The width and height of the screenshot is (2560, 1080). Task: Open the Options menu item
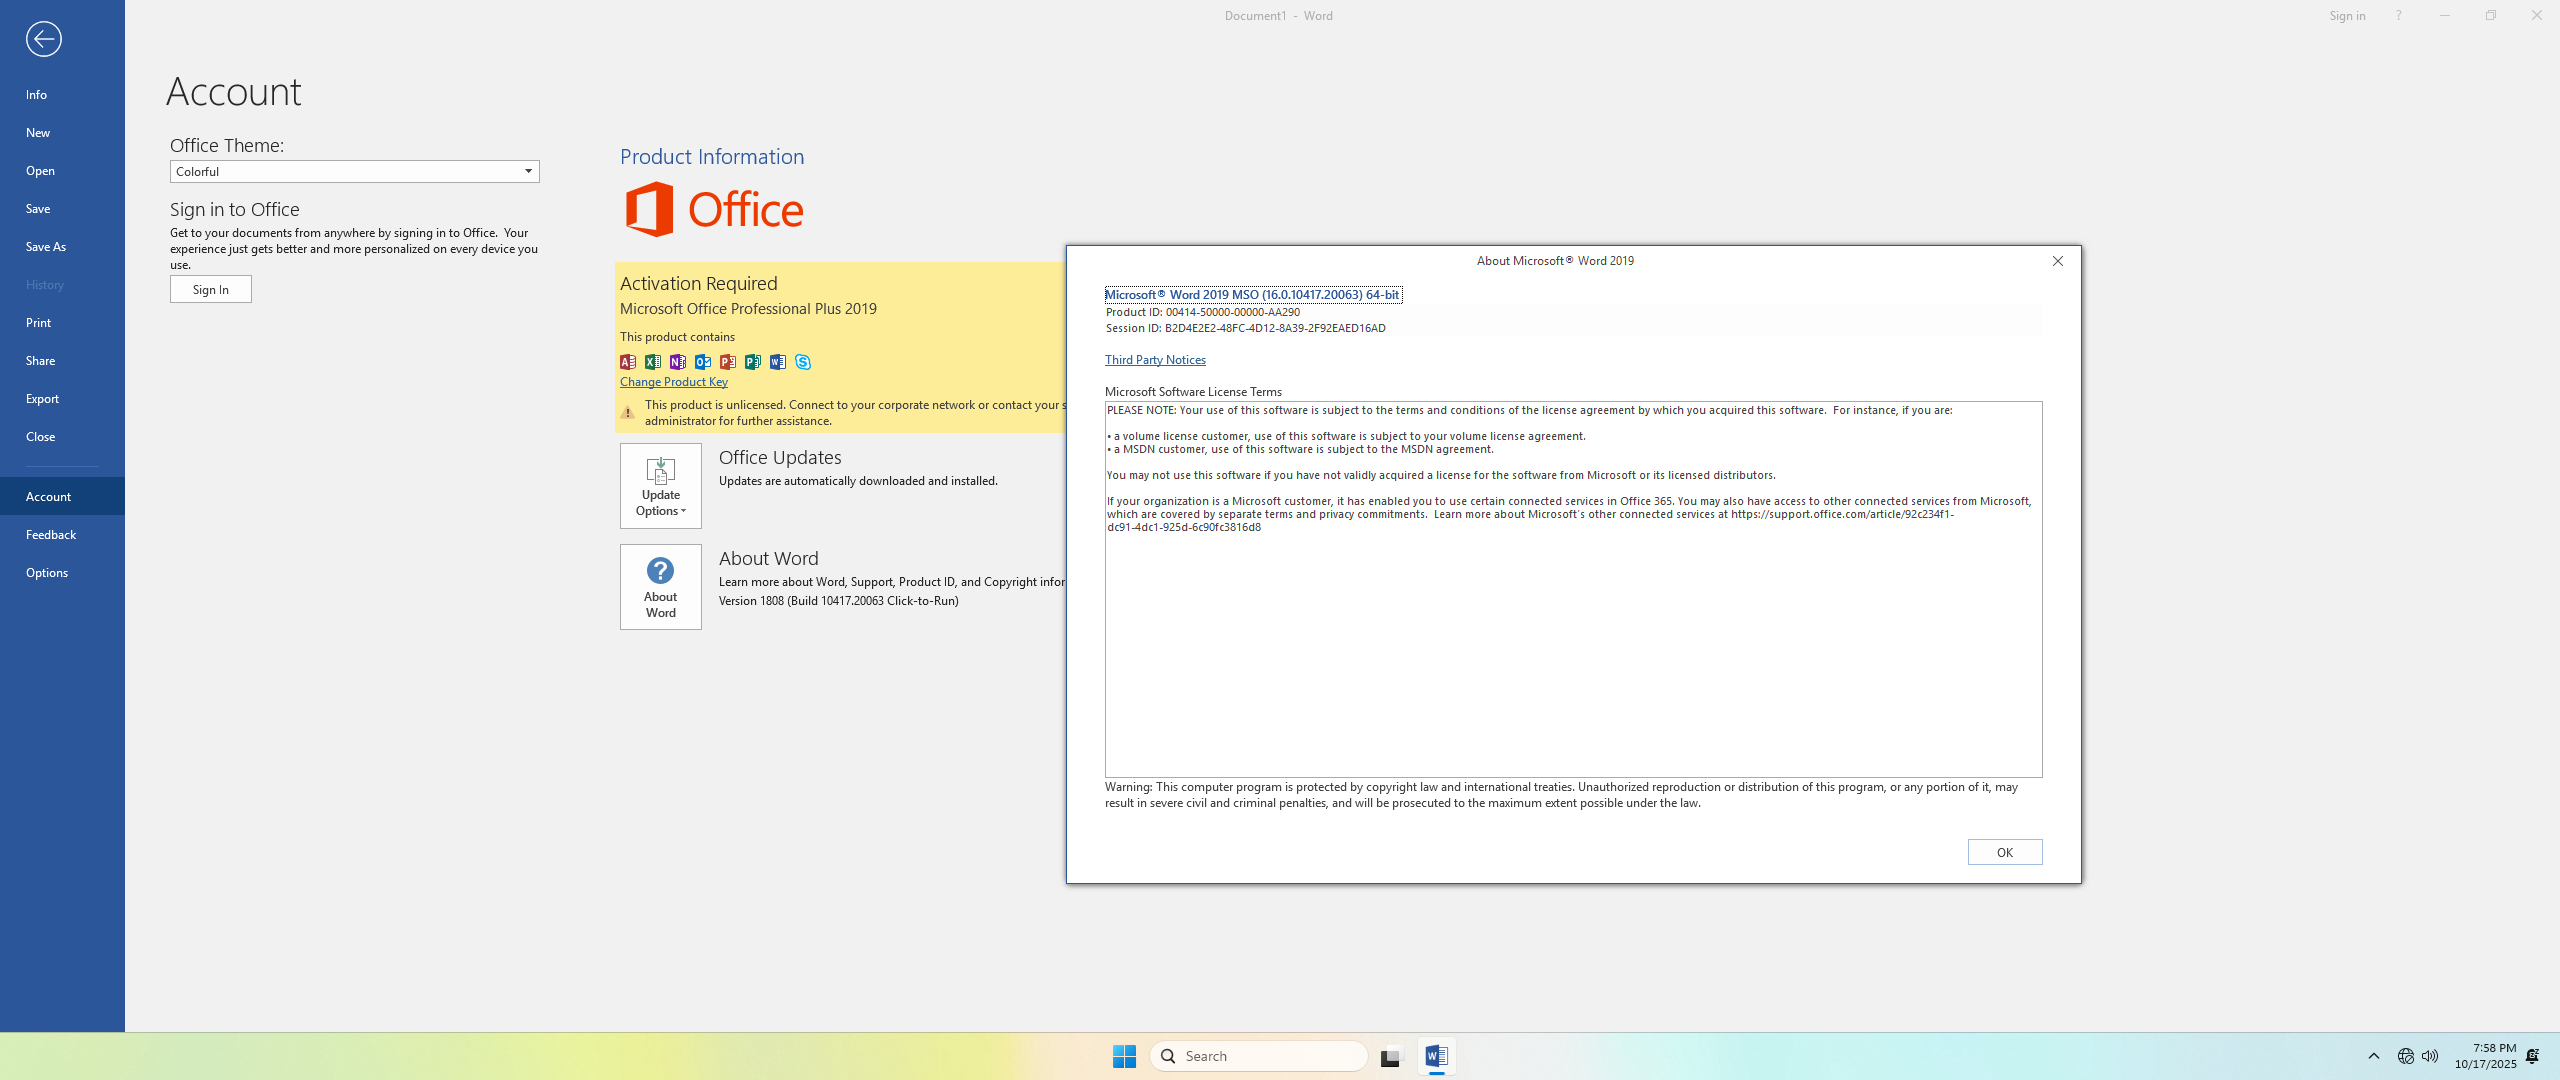pos(47,573)
